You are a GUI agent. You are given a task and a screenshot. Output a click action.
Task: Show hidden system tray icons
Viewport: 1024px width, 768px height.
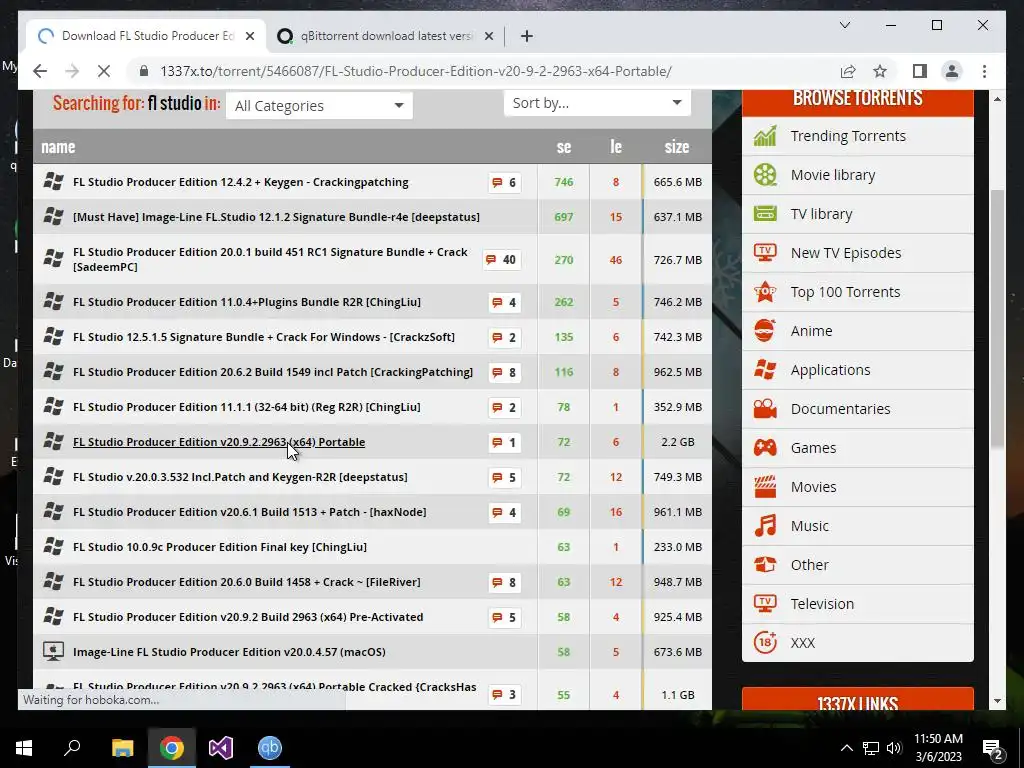tap(846, 748)
